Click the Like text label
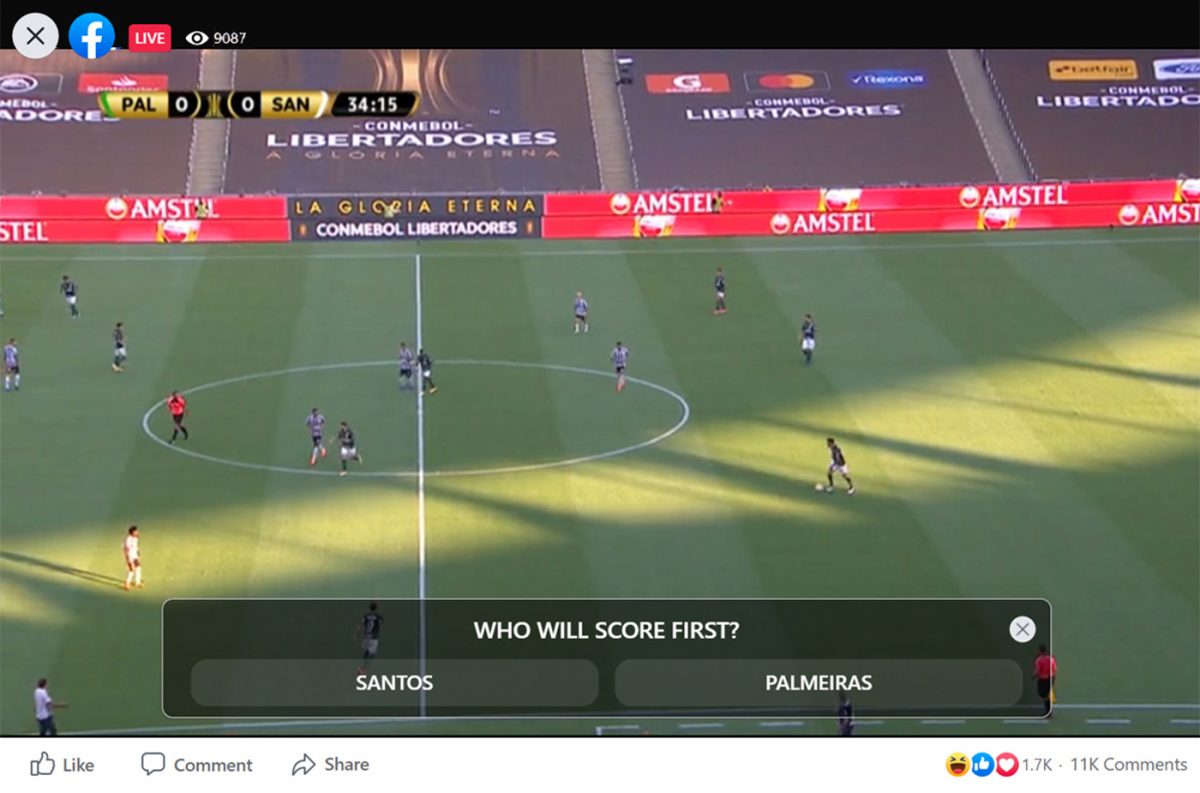The image size is (1200, 793). click(x=78, y=765)
